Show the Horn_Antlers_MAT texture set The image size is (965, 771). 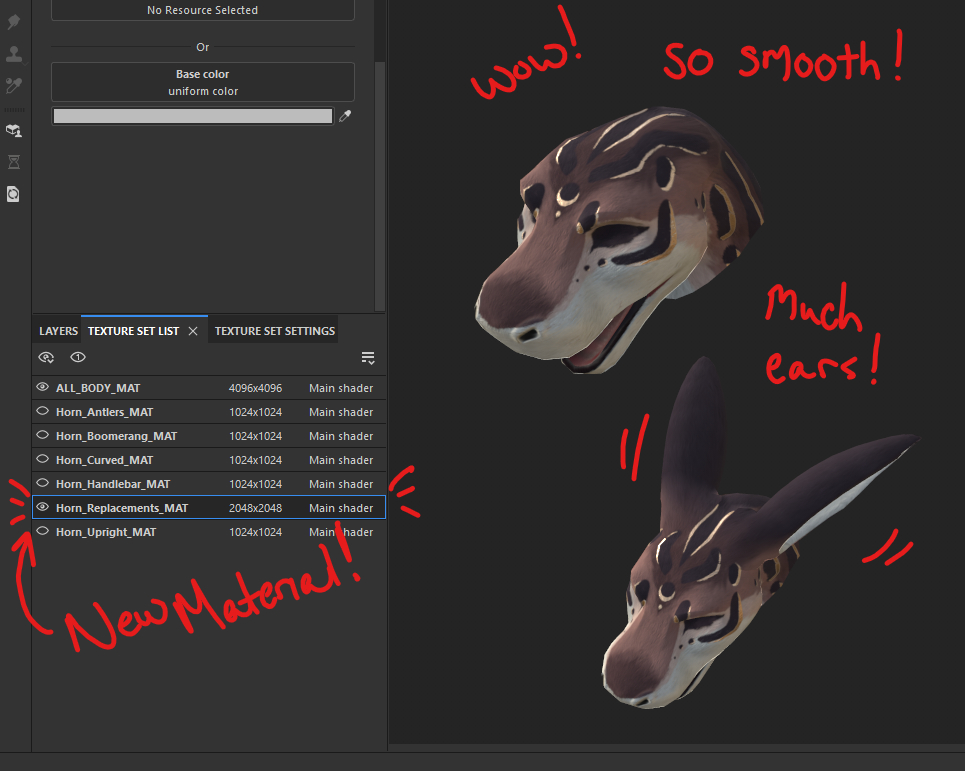pos(43,411)
